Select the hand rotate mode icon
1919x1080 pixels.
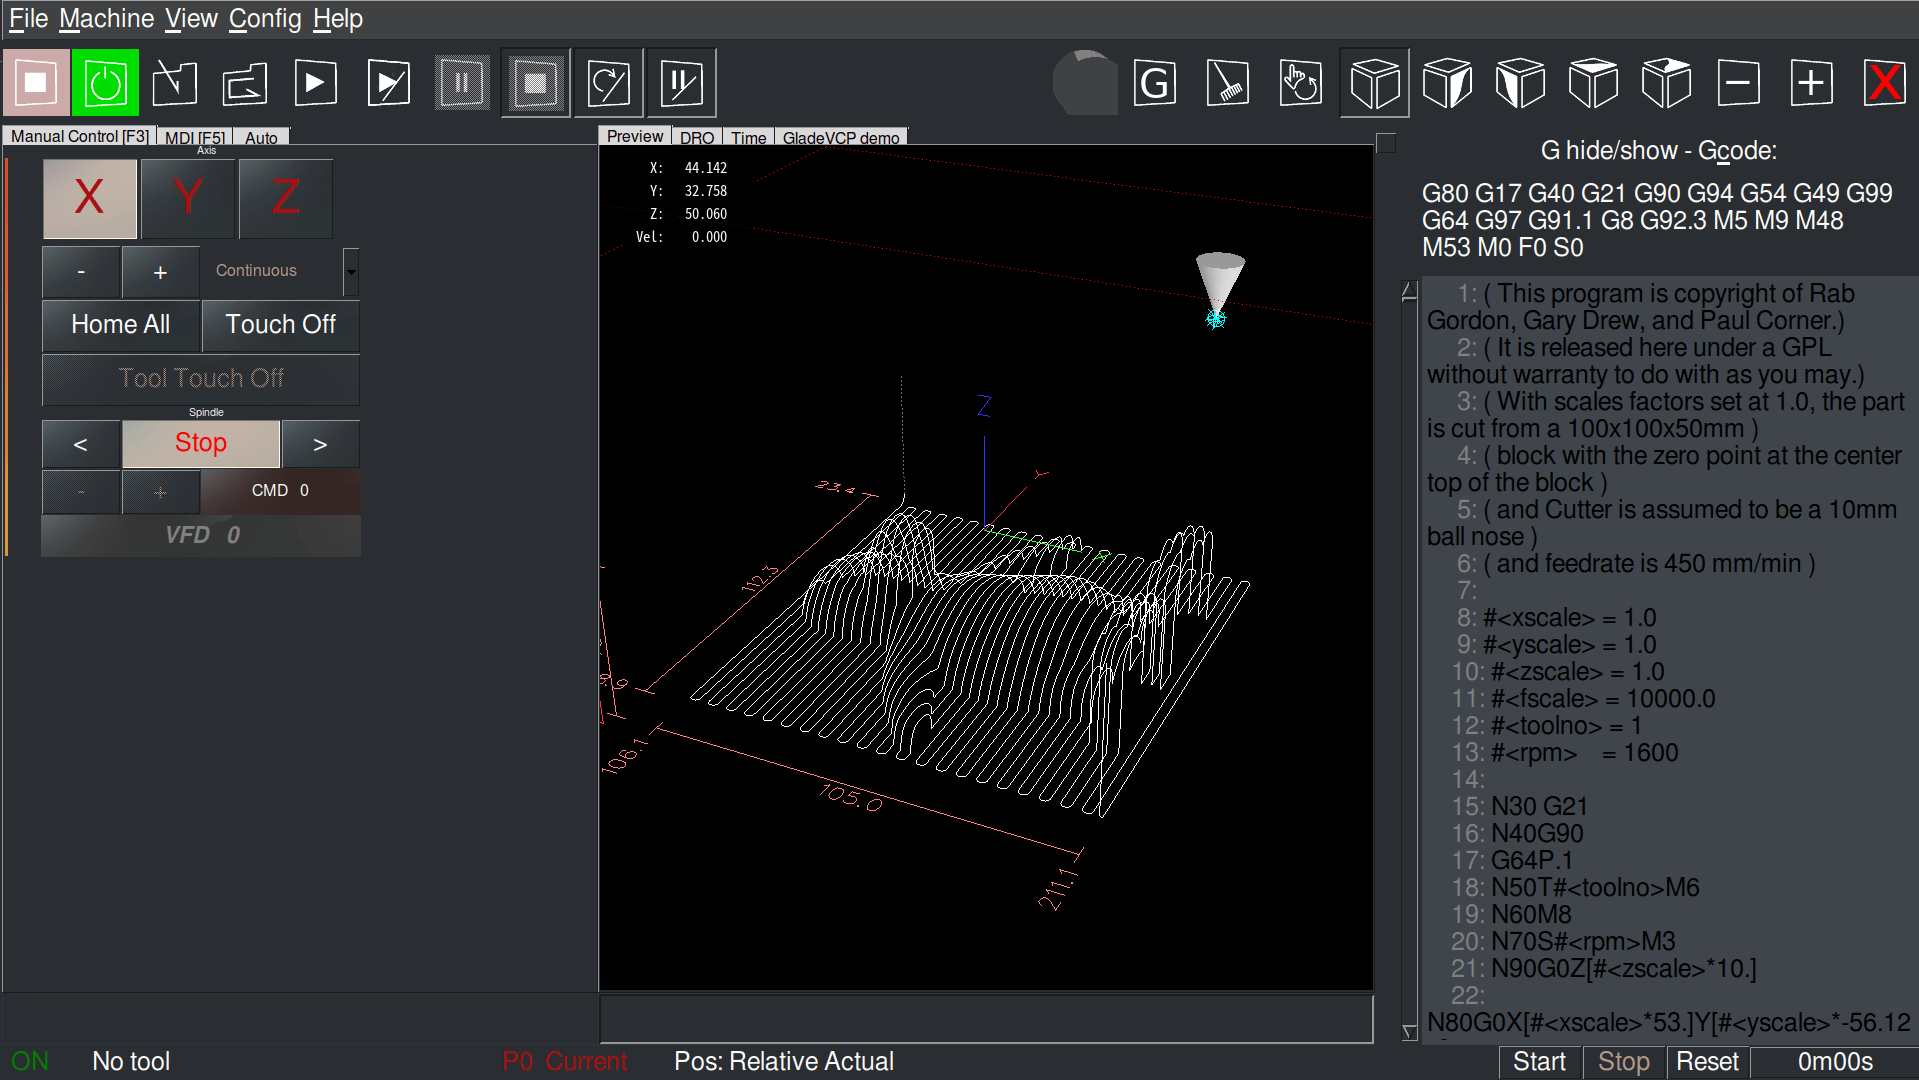click(x=1300, y=83)
